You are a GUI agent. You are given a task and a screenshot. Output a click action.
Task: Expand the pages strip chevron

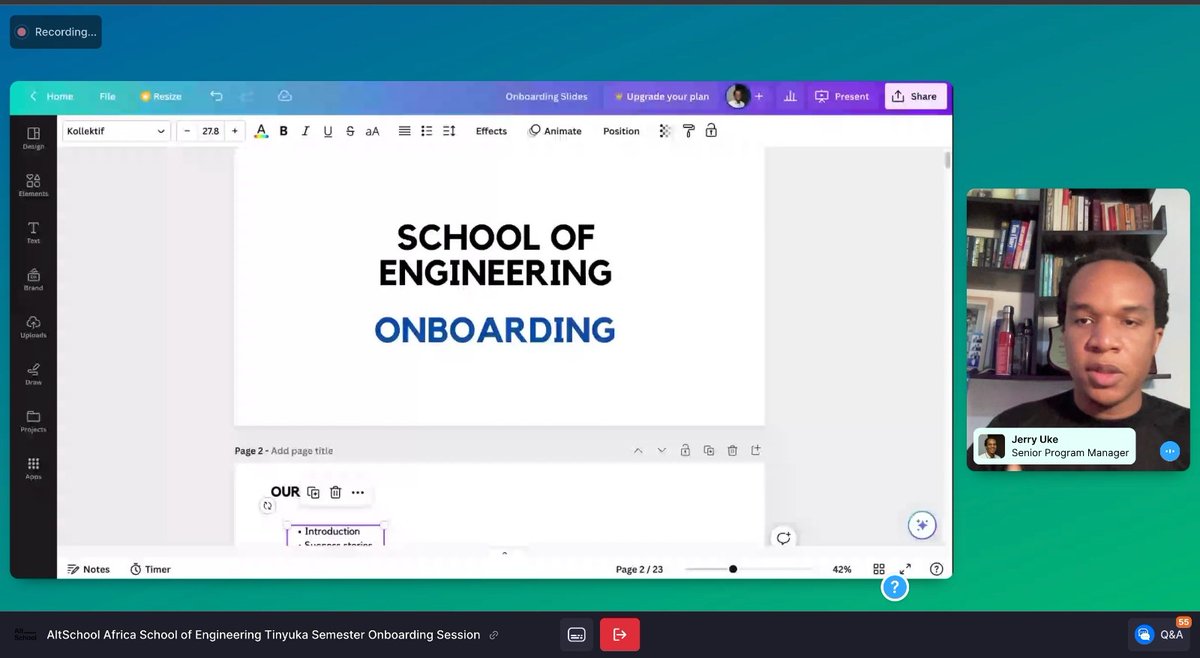(504, 552)
